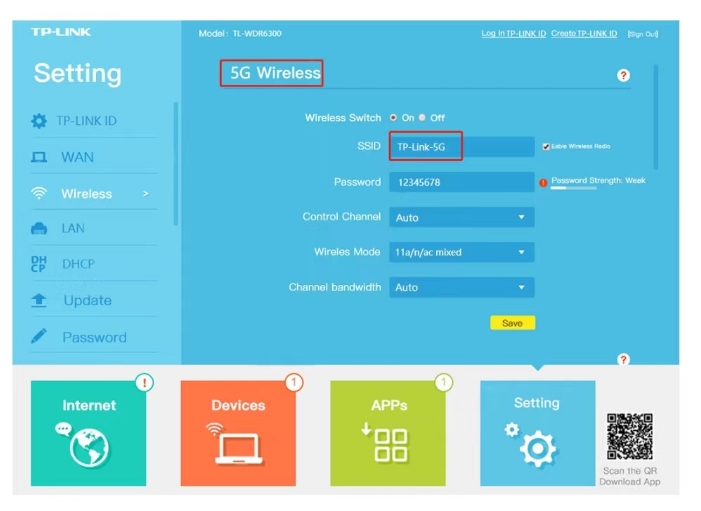Expand the Channel bandwidth dropdown
The width and height of the screenshot is (701, 511).
(462, 287)
